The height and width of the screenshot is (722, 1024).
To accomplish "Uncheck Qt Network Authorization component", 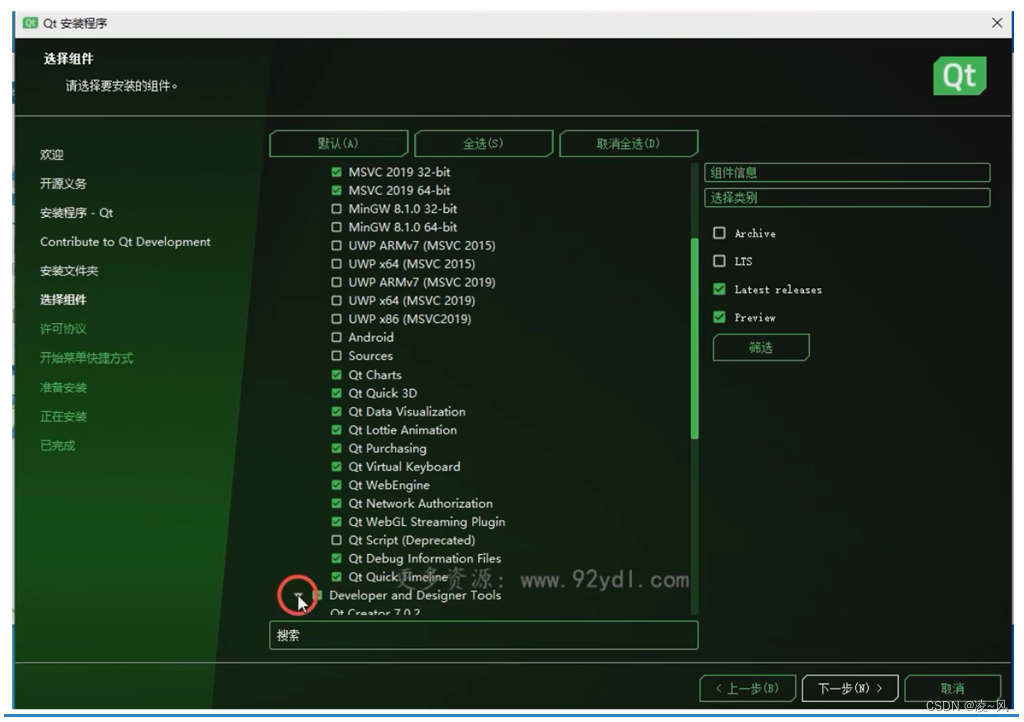I will (x=336, y=503).
